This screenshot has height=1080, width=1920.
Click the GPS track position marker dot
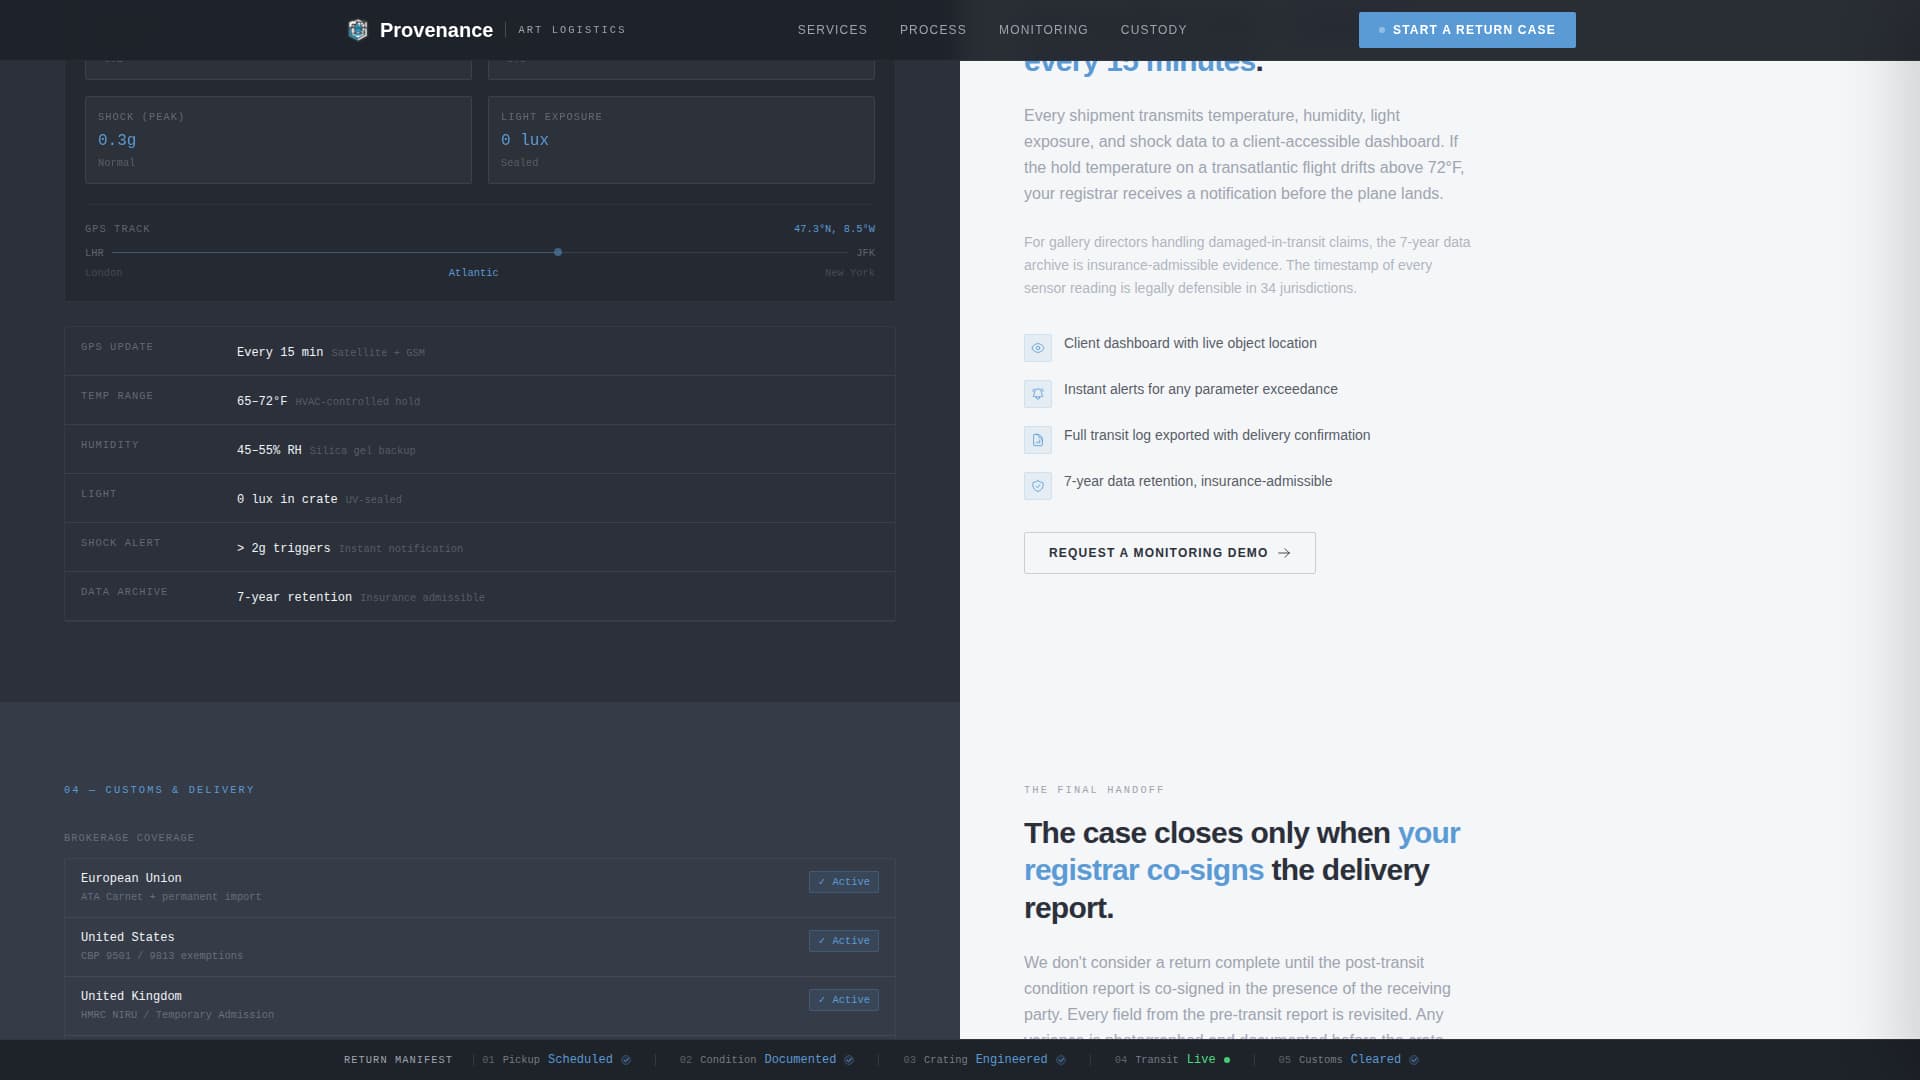coord(558,253)
